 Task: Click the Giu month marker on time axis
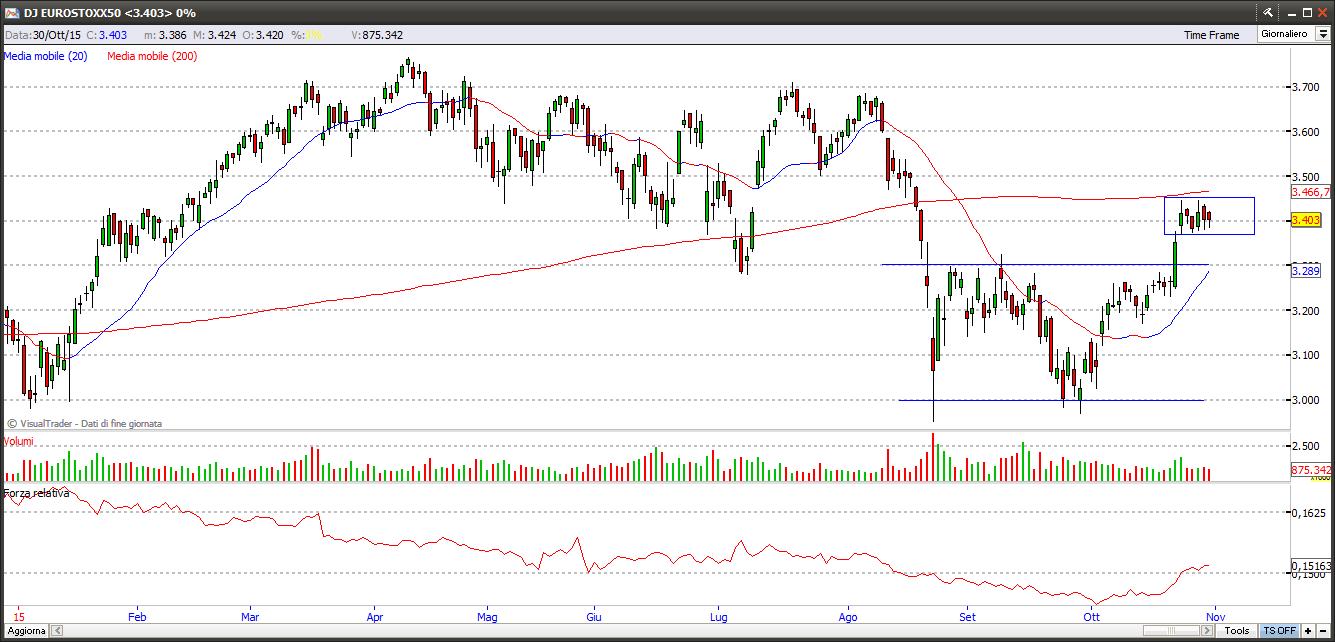[x=594, y=618]
